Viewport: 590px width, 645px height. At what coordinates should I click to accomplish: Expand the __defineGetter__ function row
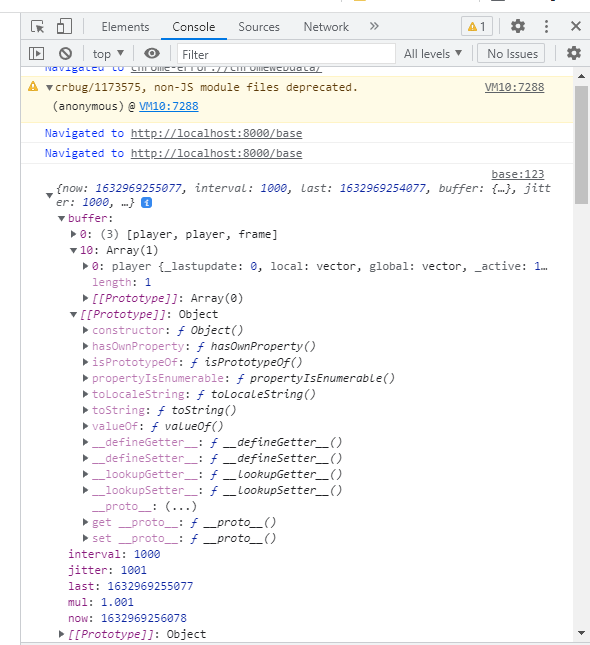pyautogui.click(x=85, y=442)
